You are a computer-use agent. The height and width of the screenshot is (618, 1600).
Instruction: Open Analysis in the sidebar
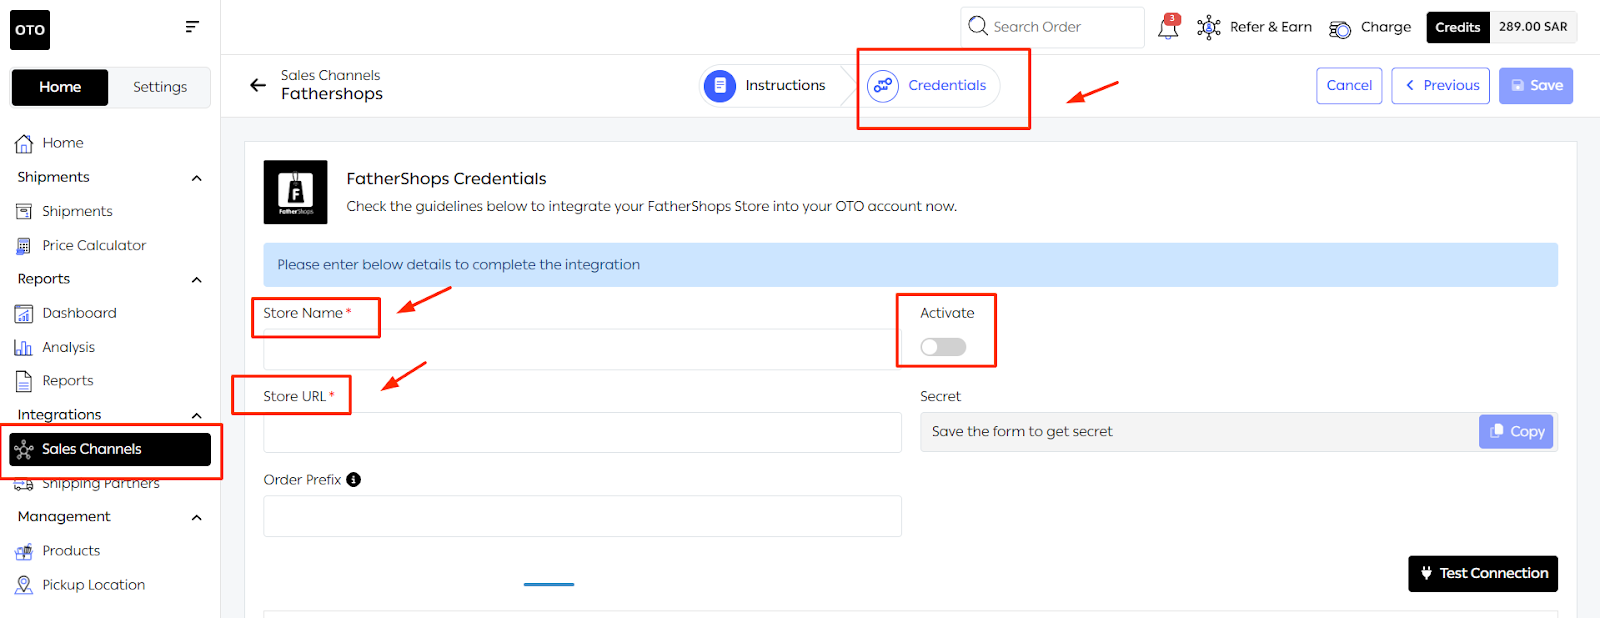click(68, 348)
